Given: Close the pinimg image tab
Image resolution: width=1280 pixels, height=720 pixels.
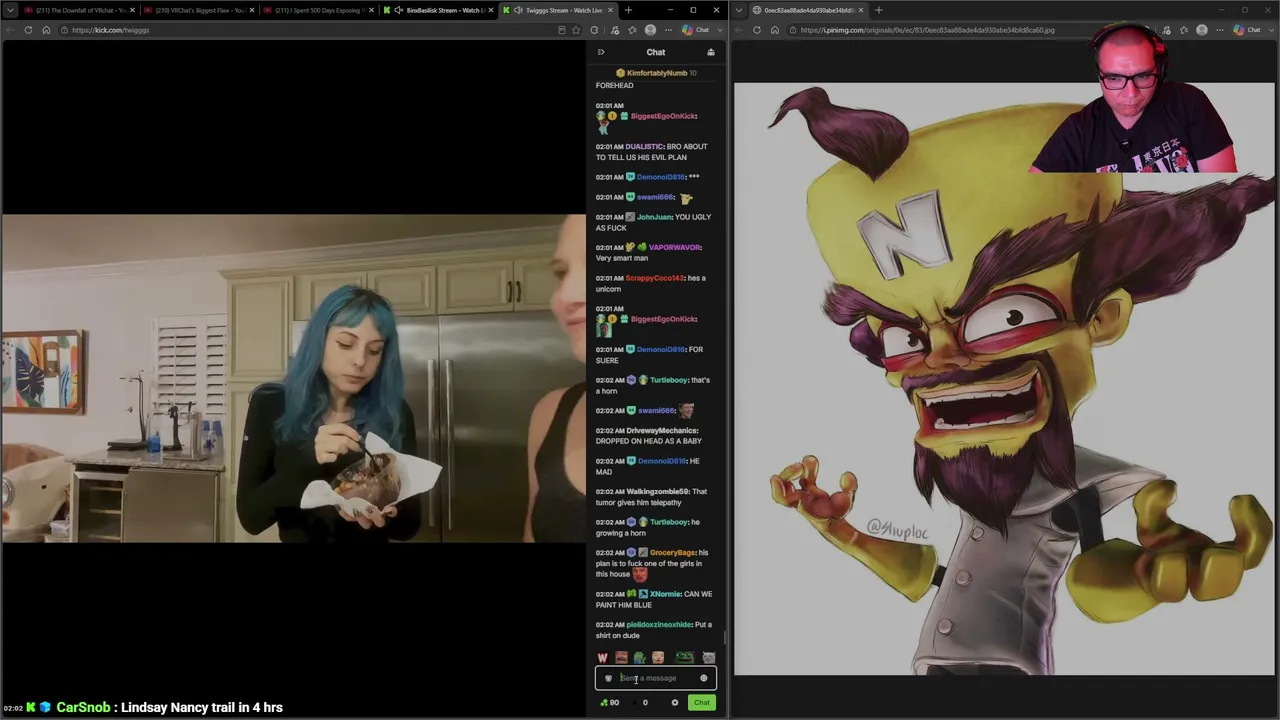Looking at the screenshot, I should (x=860, y=10).
